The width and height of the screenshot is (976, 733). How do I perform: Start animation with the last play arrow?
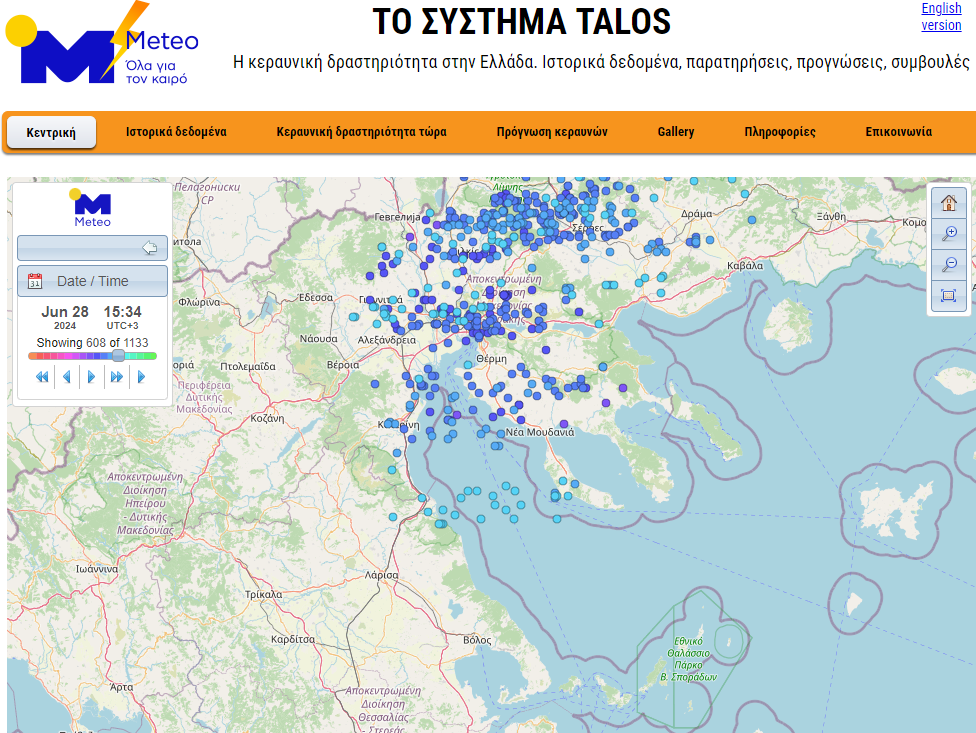pos(141,377)
